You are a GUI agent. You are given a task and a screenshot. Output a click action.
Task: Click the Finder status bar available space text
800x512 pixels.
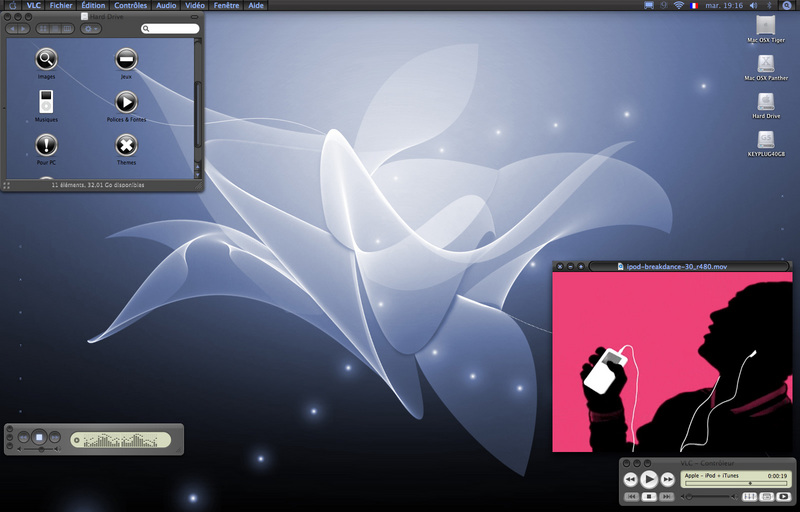(98, 185)
